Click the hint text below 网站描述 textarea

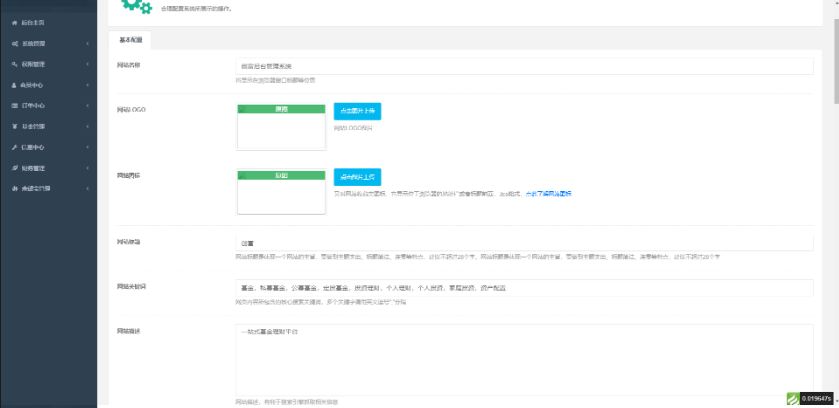287,402
